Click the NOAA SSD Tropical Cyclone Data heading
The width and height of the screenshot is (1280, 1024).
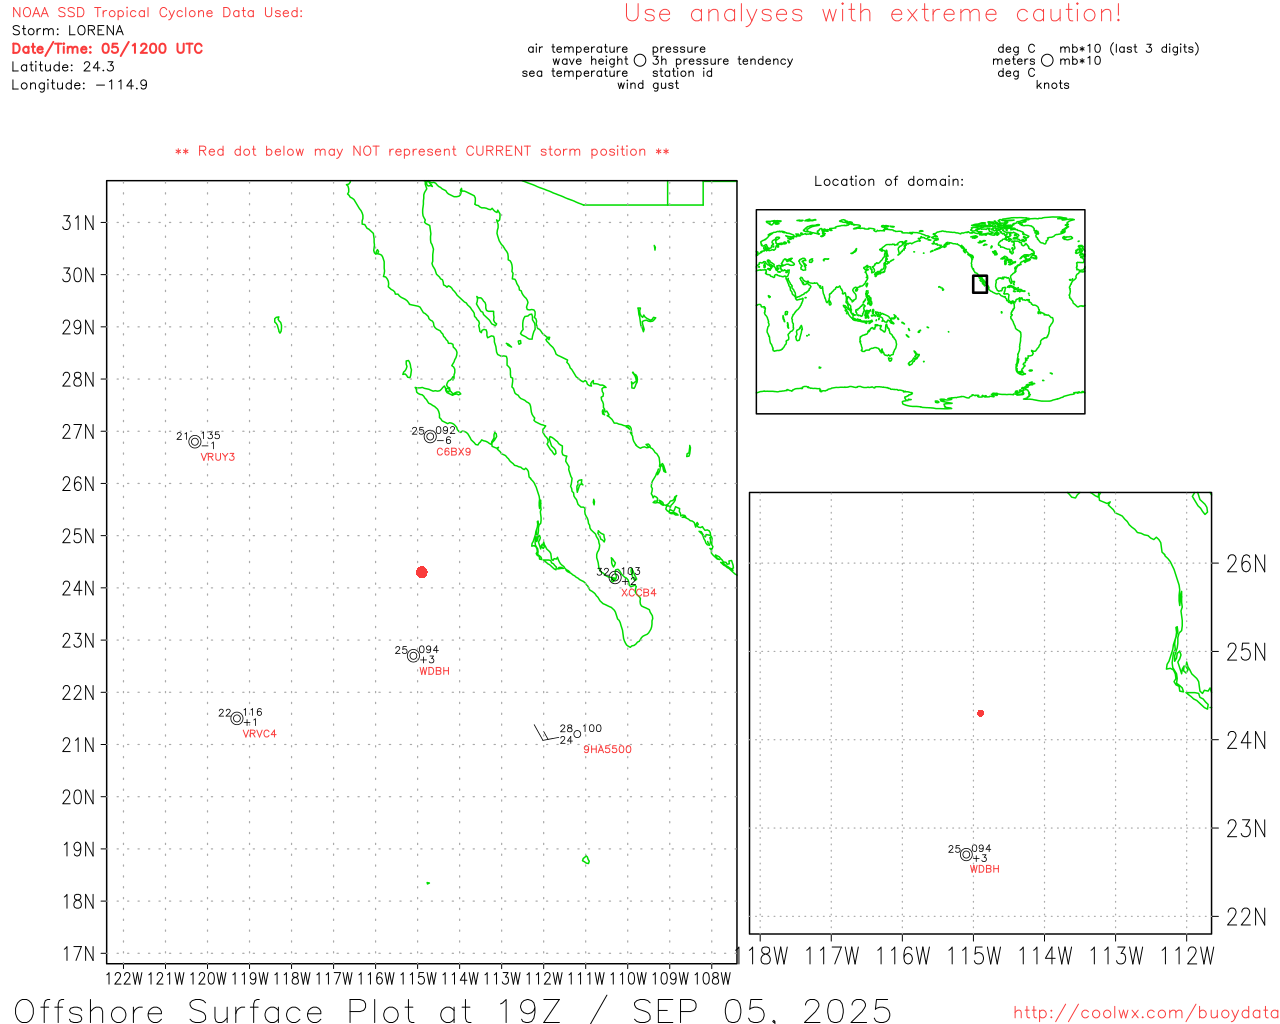pos(157,13)
